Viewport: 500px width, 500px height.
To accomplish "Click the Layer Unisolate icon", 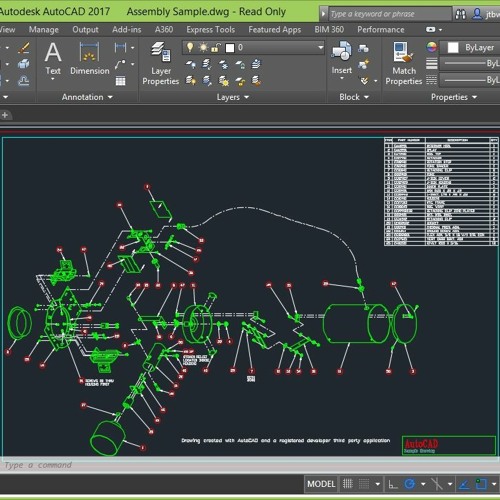I will coord(207,80).
